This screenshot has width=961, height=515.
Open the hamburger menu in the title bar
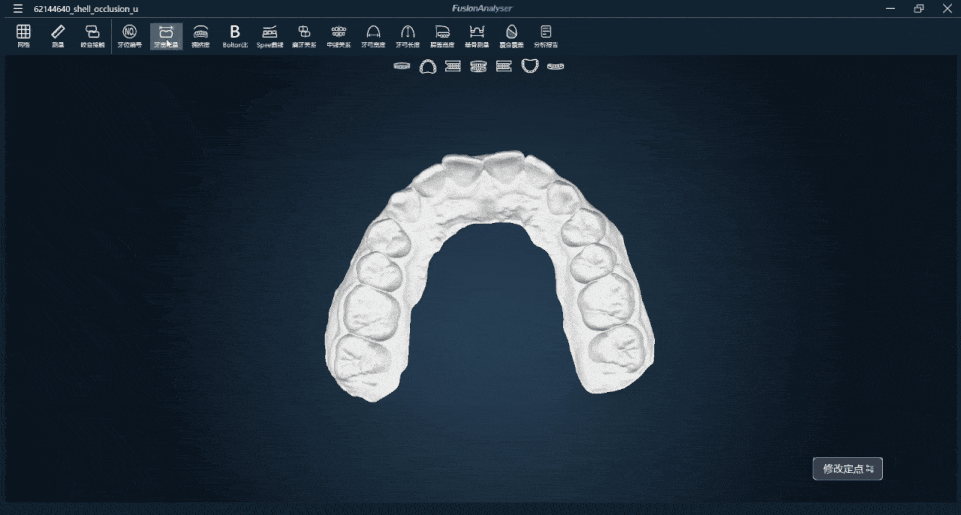click(17, 8)
